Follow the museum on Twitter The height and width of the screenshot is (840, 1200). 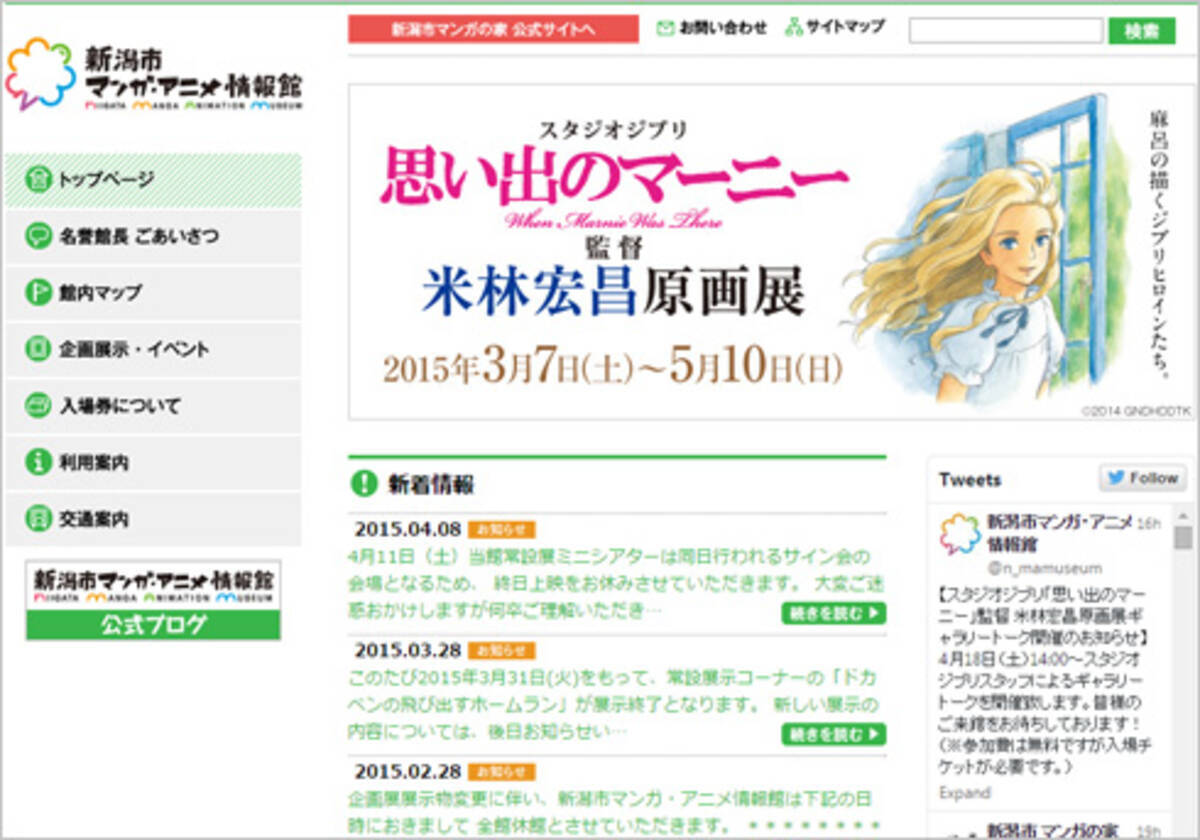(x=1140, y=478)
